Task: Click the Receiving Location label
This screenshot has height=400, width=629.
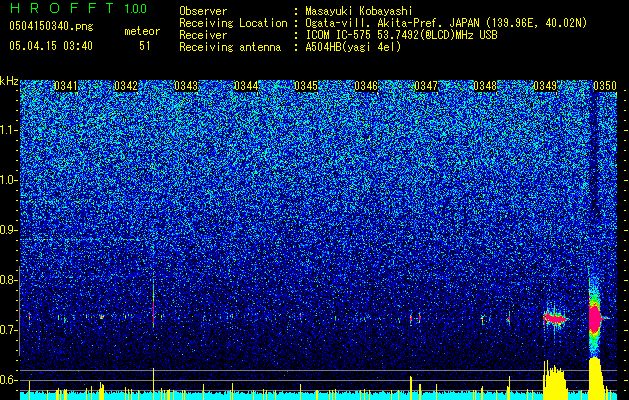Action: click(233, 23)
